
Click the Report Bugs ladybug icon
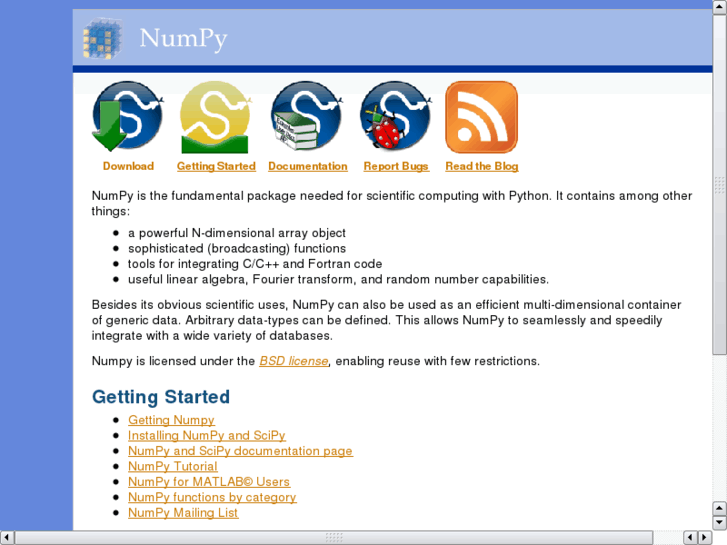pyautogui.click(x=396, y=116)
